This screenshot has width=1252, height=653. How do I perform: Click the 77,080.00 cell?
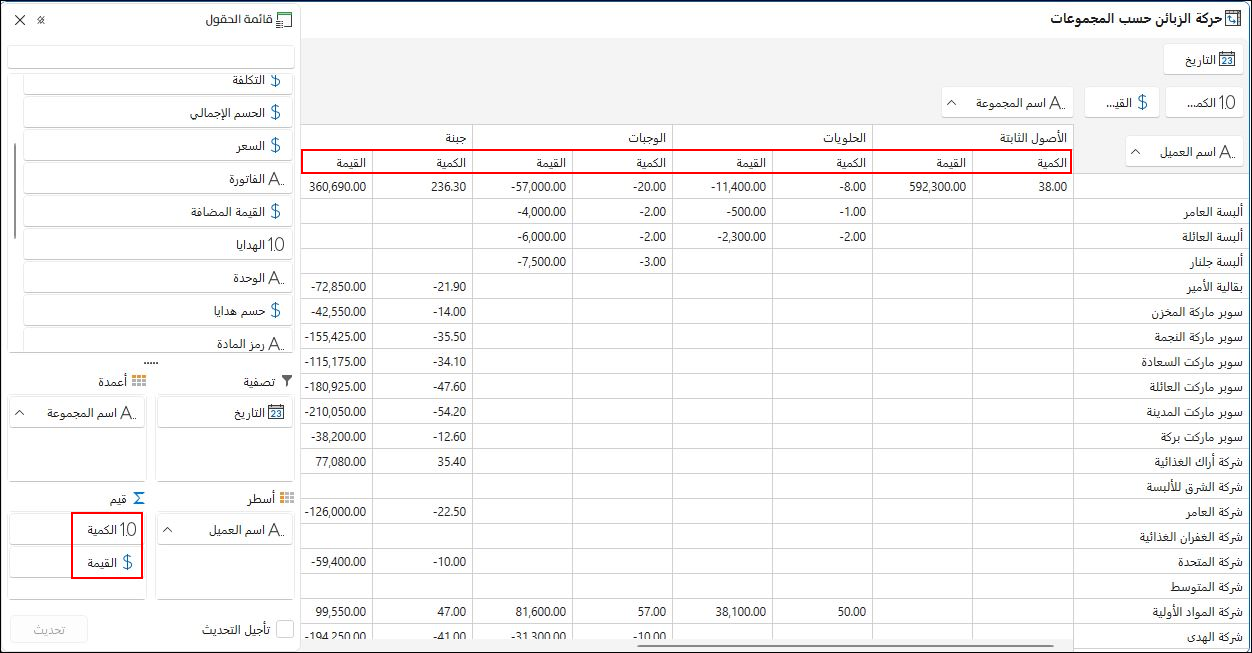tap(337, 462)
